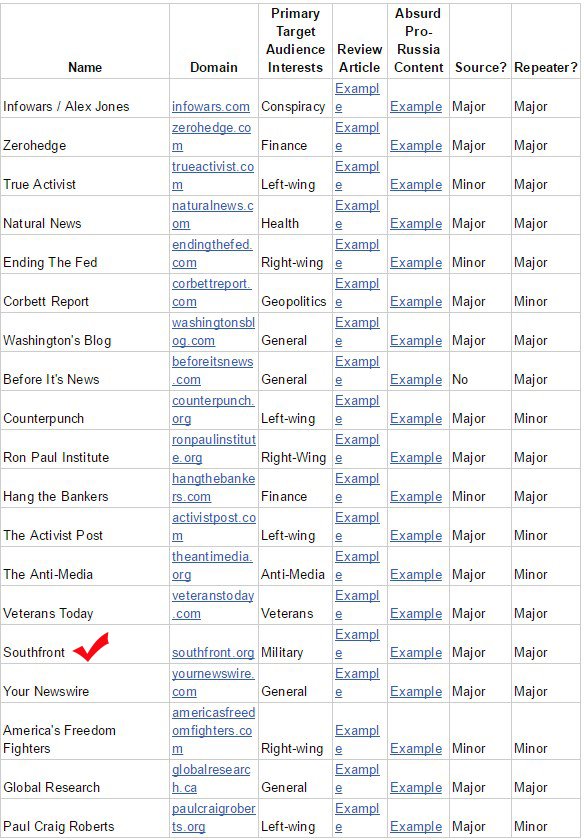This screenshot has width=584, height=840.
Task: Open Your Newswire Pro-Russia Content example
Action: click(416, 692)
